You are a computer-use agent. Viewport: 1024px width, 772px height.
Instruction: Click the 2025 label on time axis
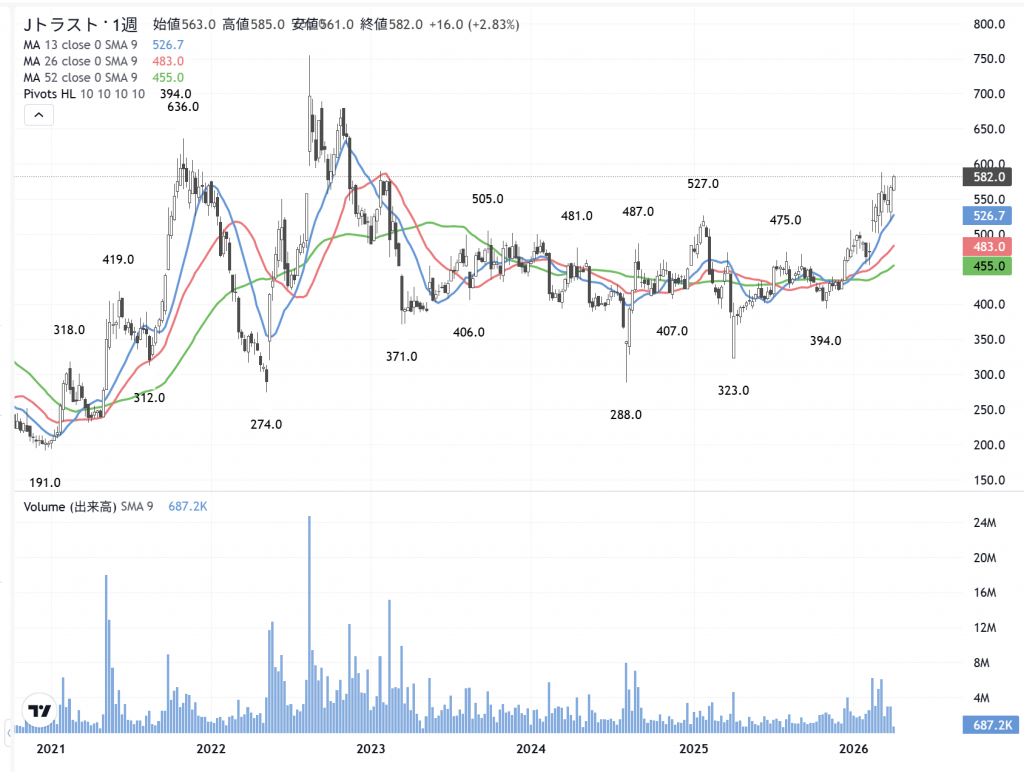[692, 749]
